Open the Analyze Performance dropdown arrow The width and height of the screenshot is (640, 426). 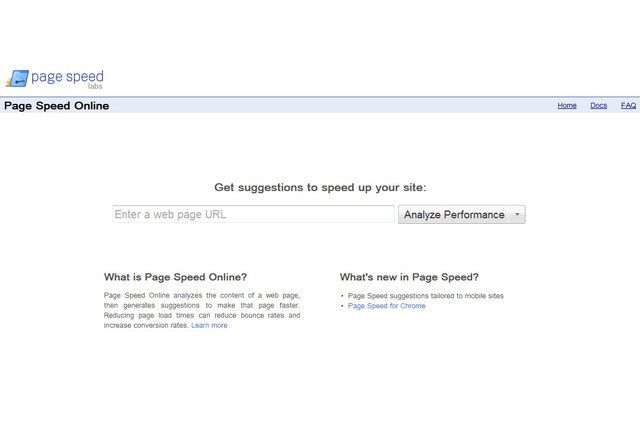tap(517, 215)
